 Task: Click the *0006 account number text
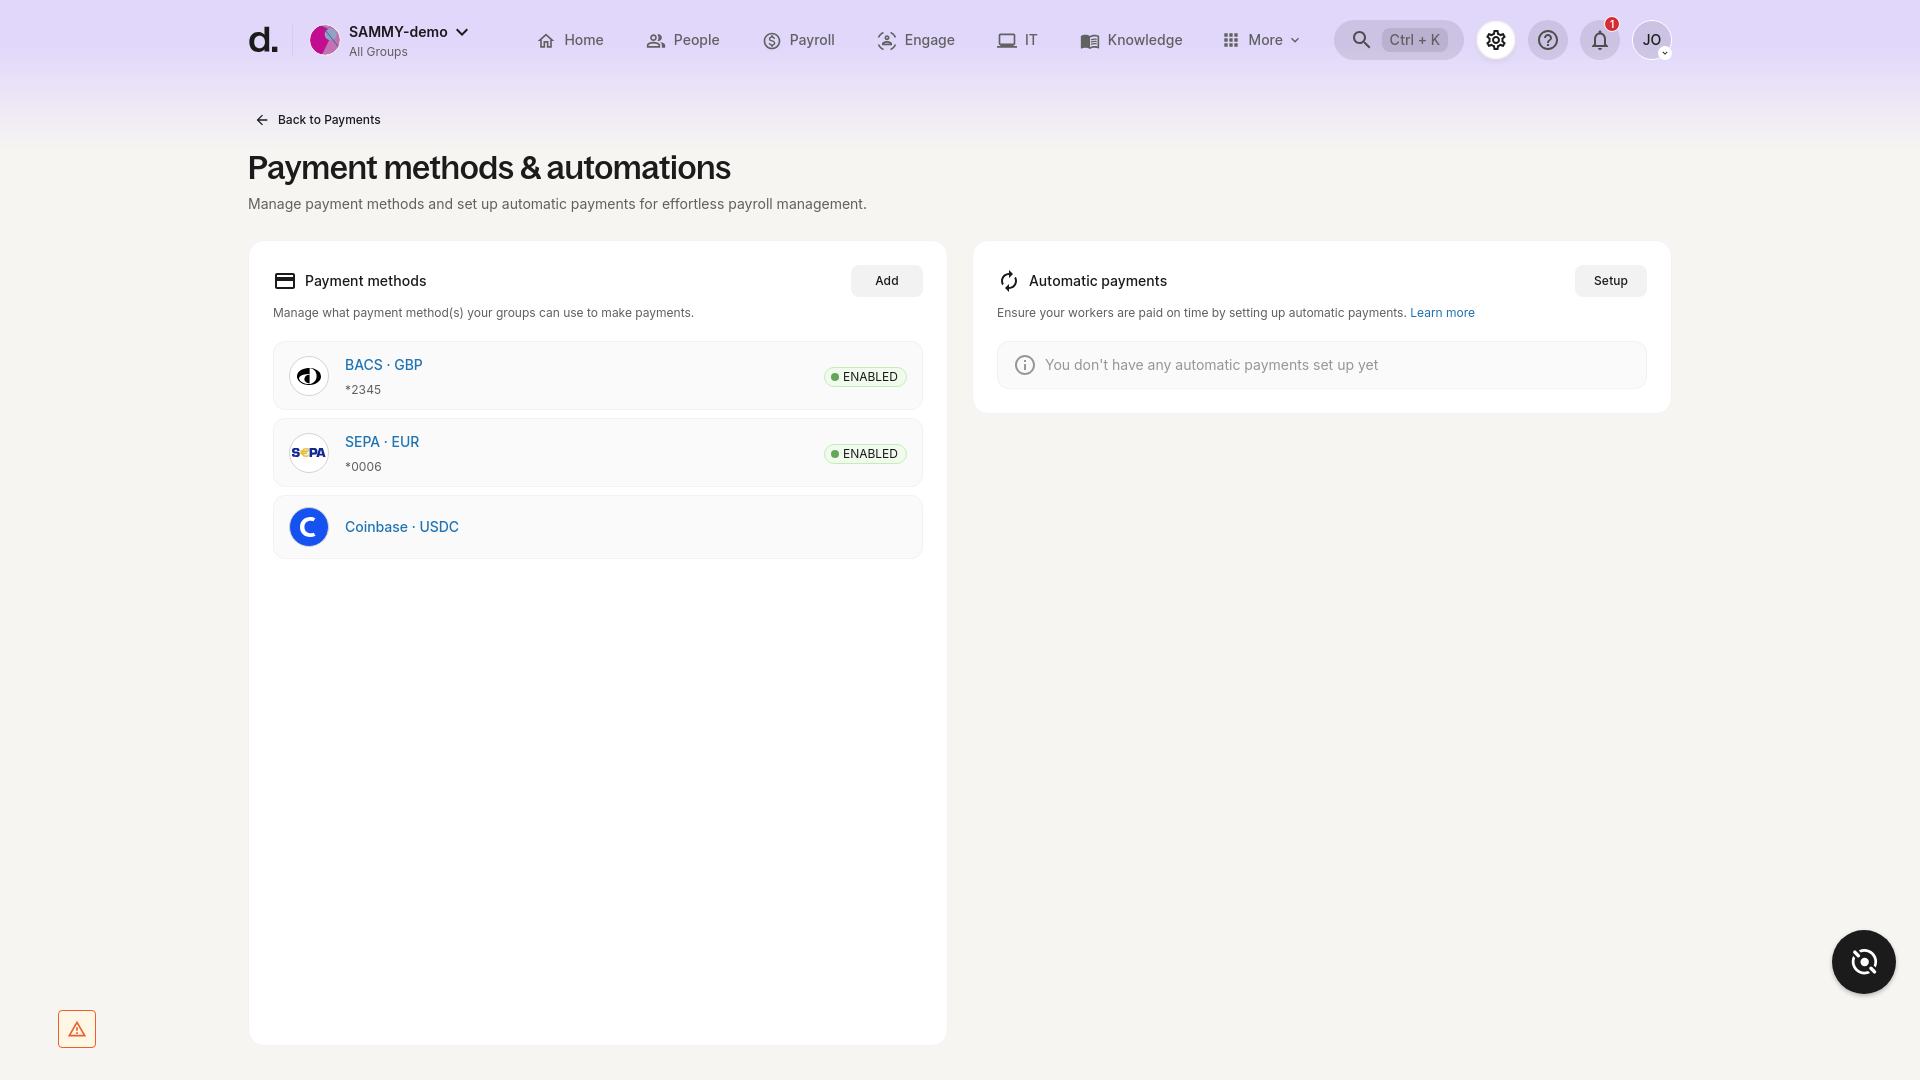[363, 467]
